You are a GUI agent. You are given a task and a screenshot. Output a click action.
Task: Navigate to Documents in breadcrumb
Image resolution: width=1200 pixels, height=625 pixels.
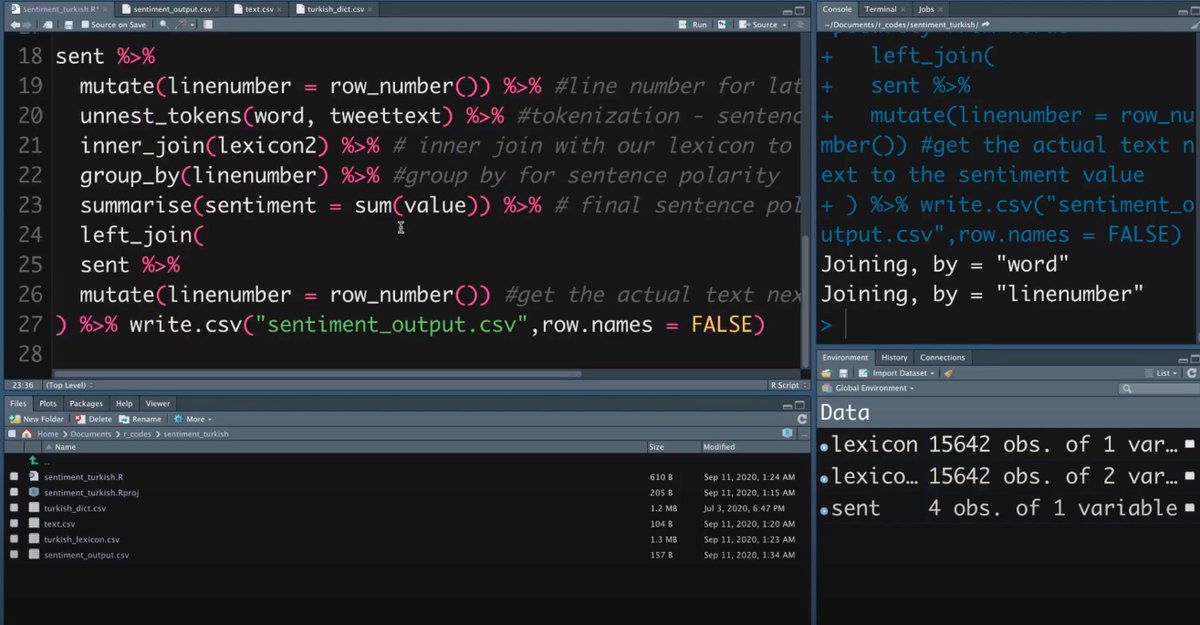coord(91,434)
